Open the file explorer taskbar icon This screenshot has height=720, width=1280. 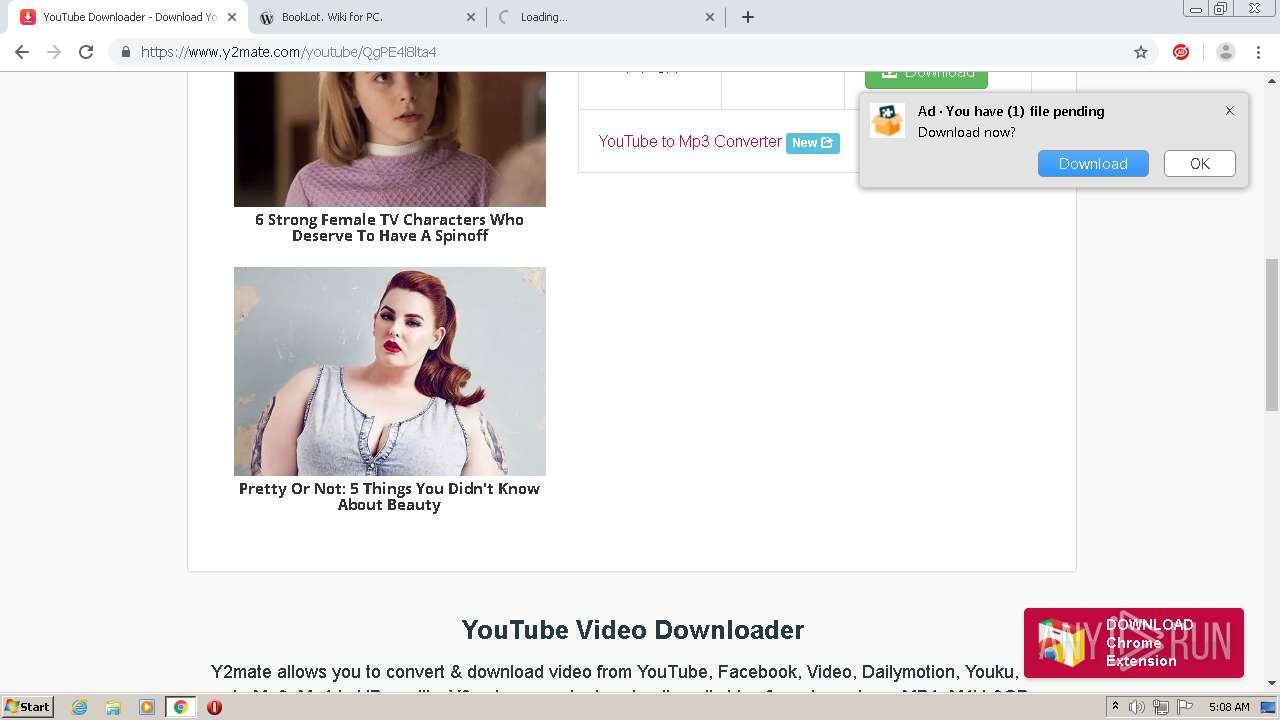(113, 707)
